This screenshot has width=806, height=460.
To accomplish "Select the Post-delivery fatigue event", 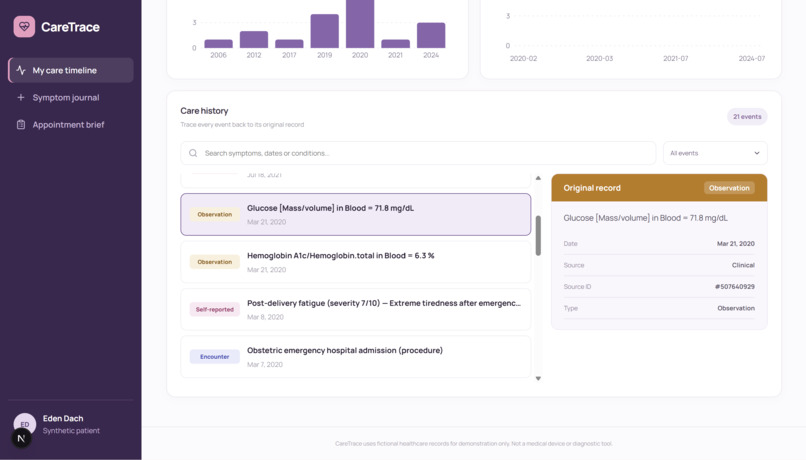I will [356, 309].
